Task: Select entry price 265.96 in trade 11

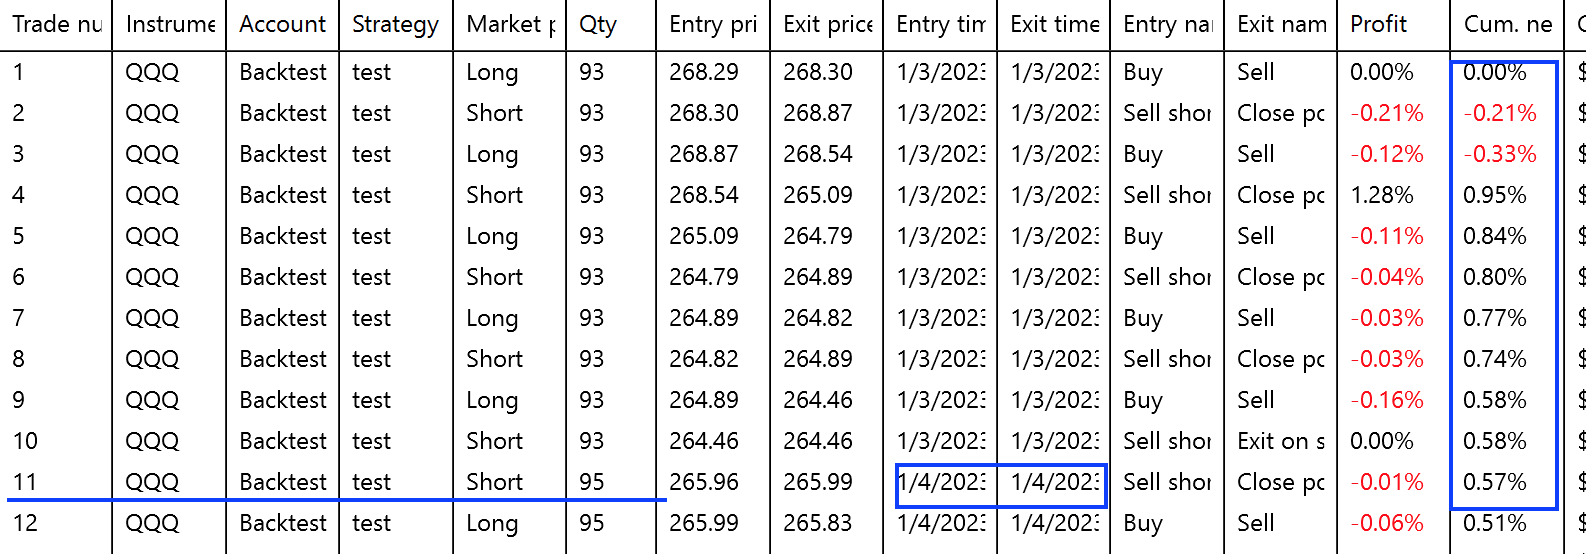Action: click(x=704, y=482)
